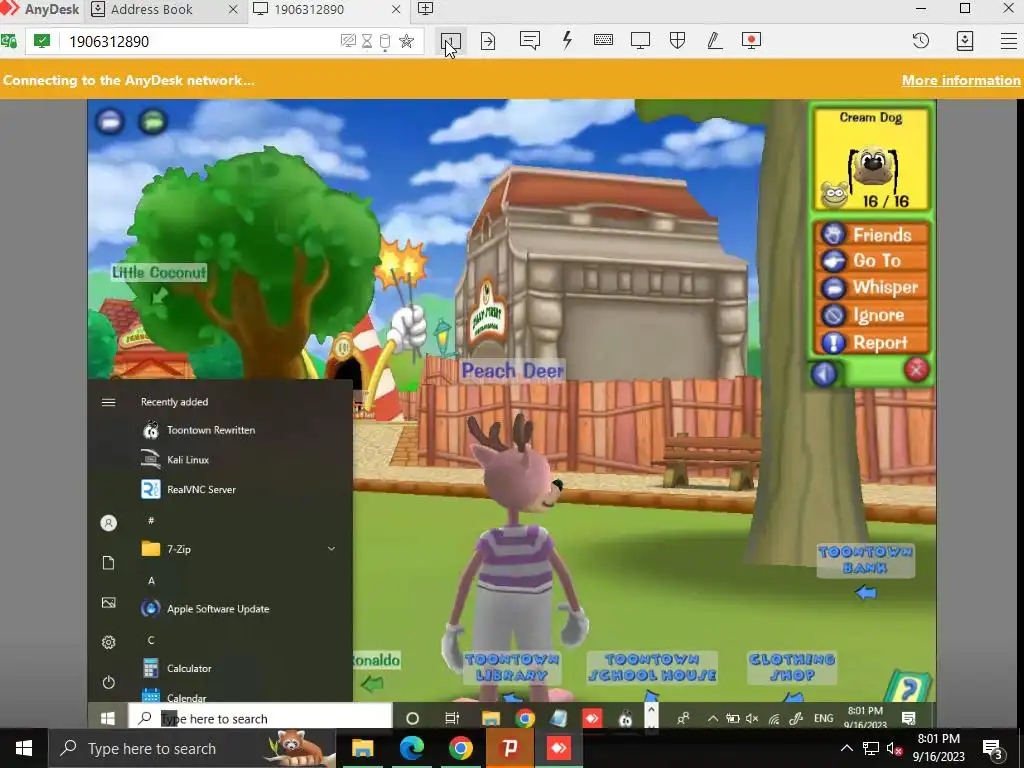Click the Whisper button in toon panel
The image size is (1024, 768).
[871, 287]
